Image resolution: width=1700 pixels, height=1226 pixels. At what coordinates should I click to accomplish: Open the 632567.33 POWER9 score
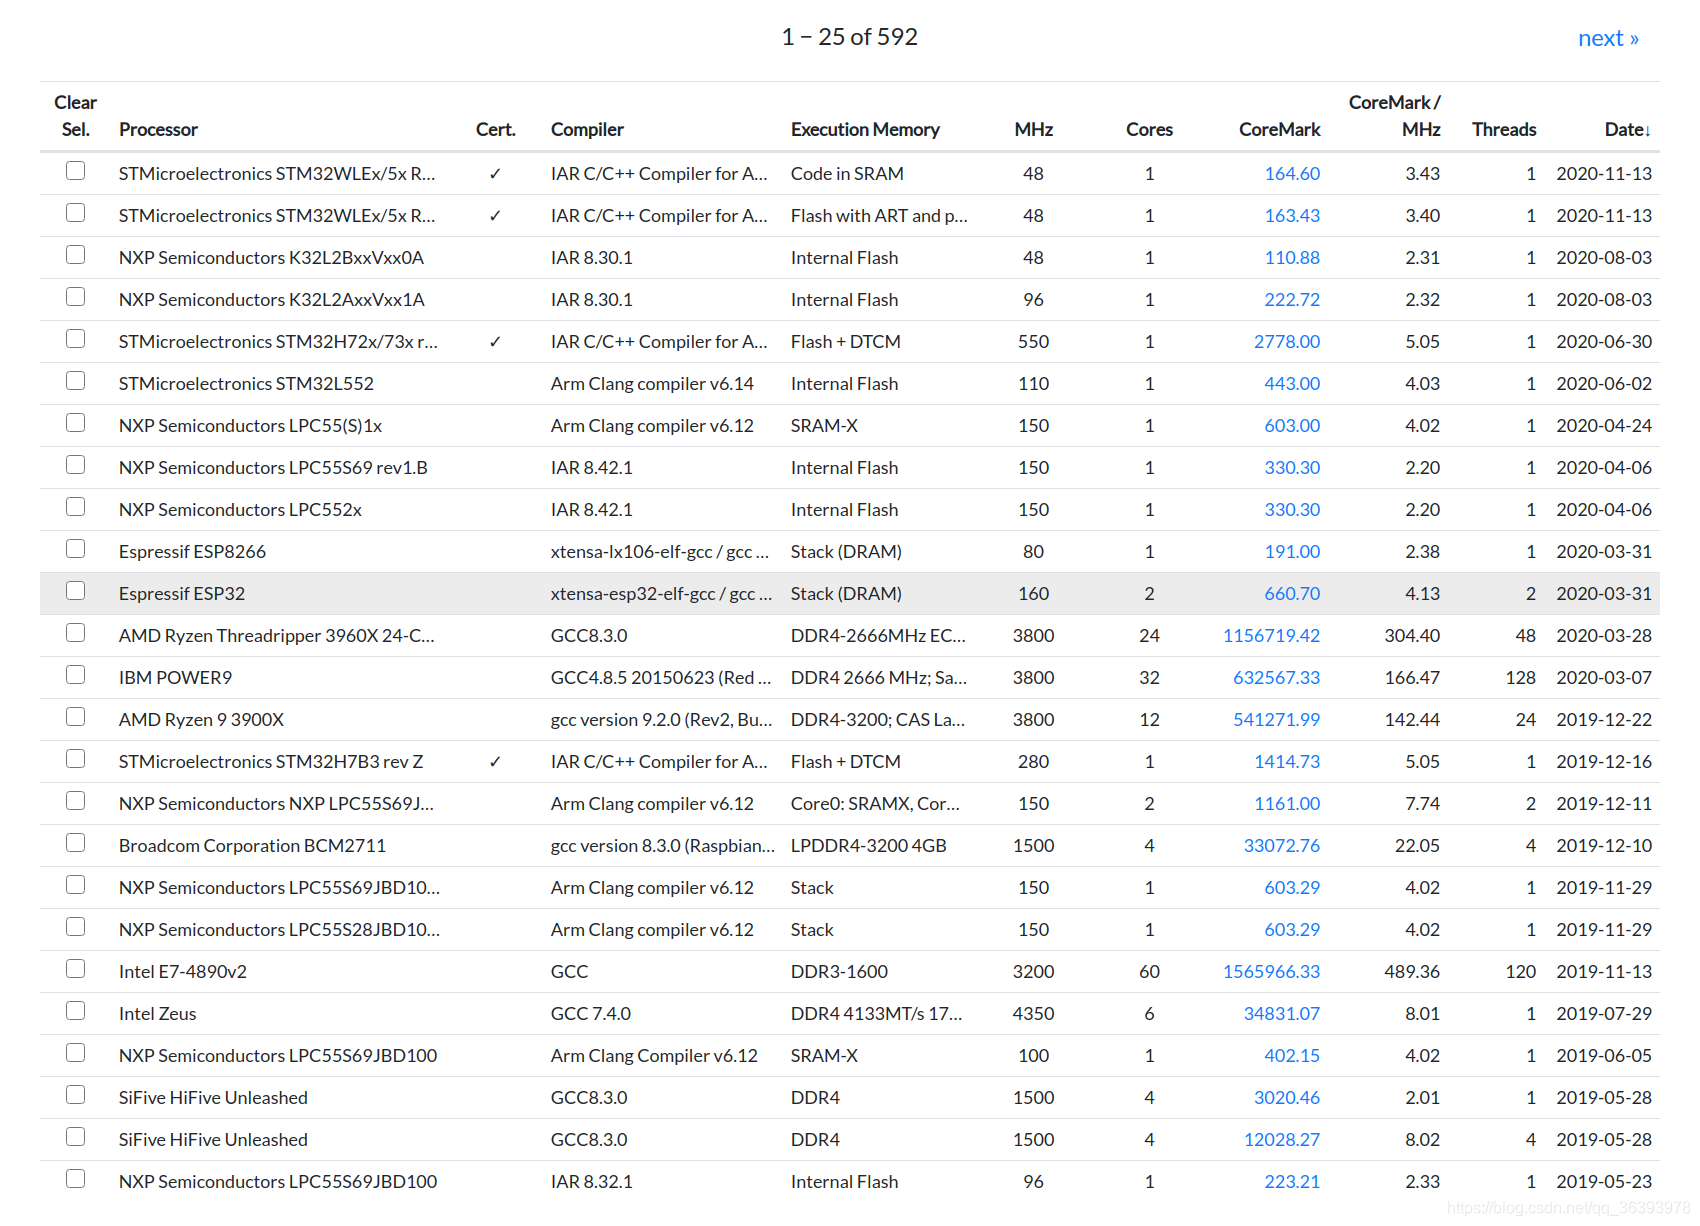1276,677
